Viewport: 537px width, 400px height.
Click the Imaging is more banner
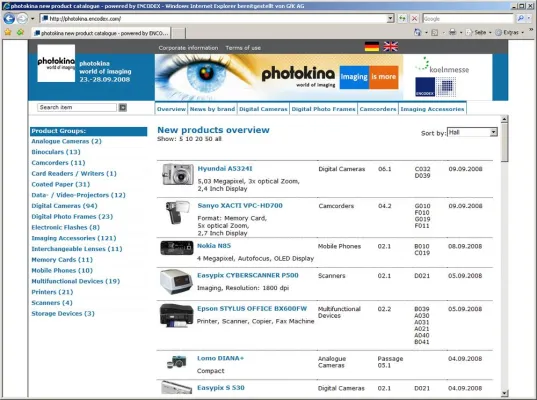[x=369, y=77]
